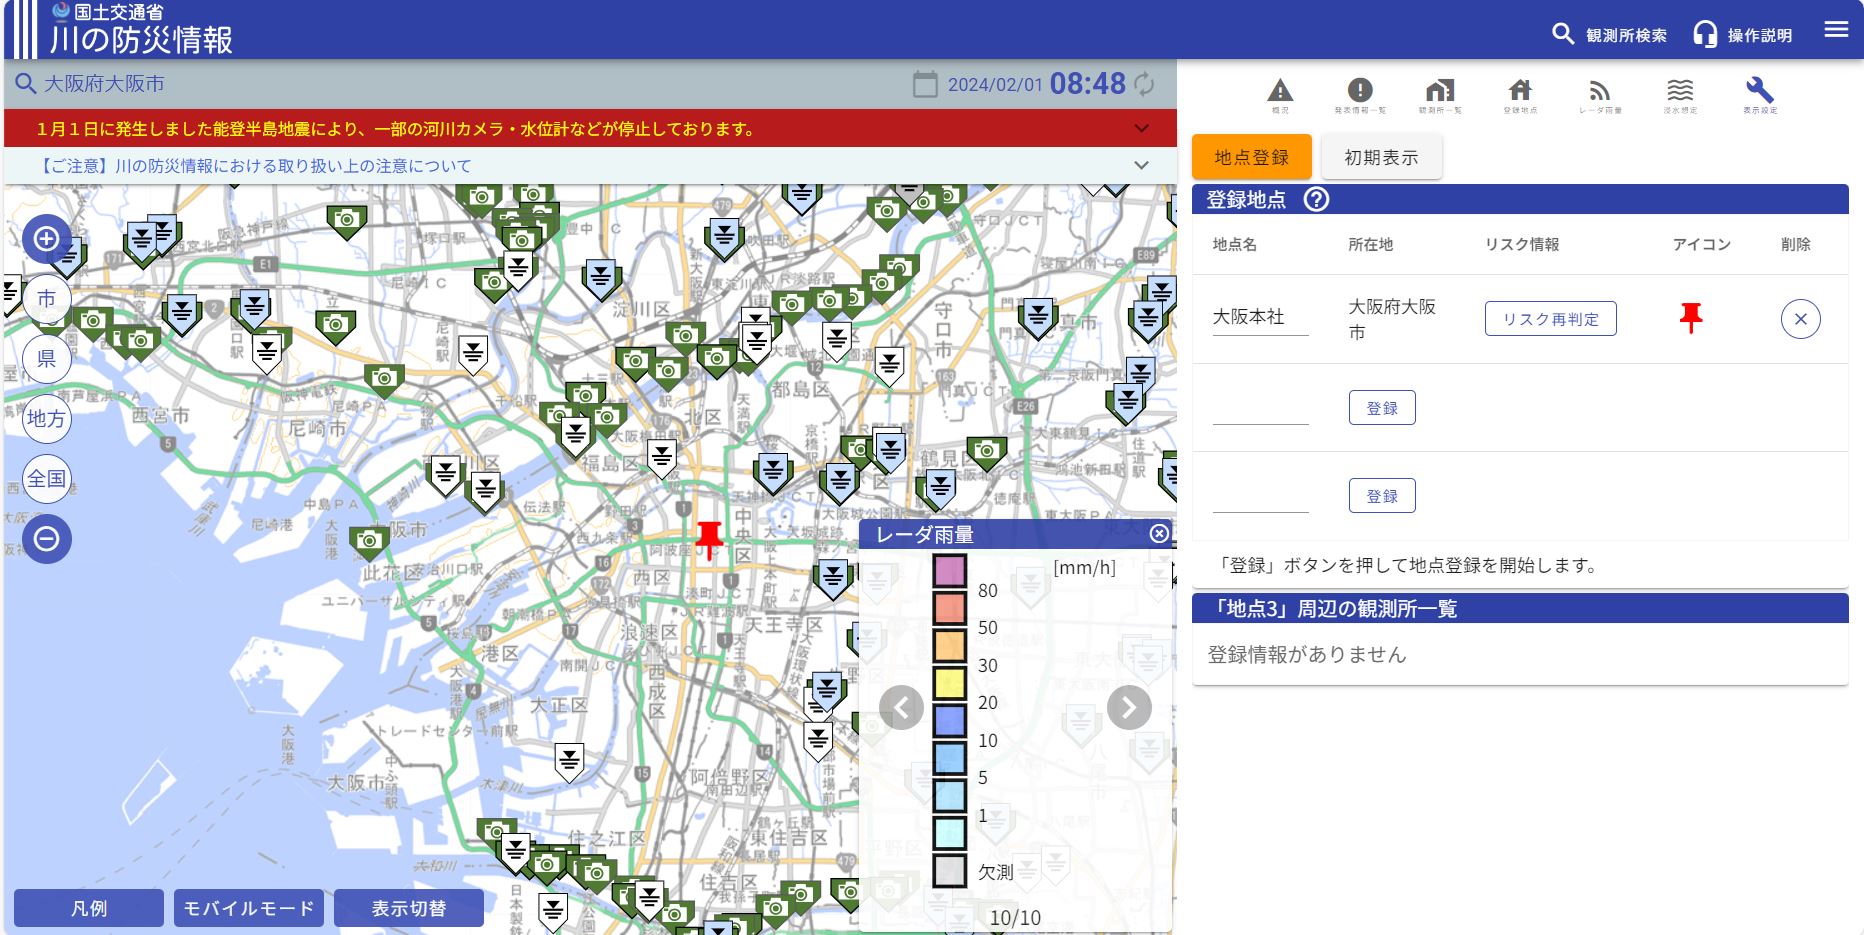Open the hamburger menu in header

click(1836, 30)
